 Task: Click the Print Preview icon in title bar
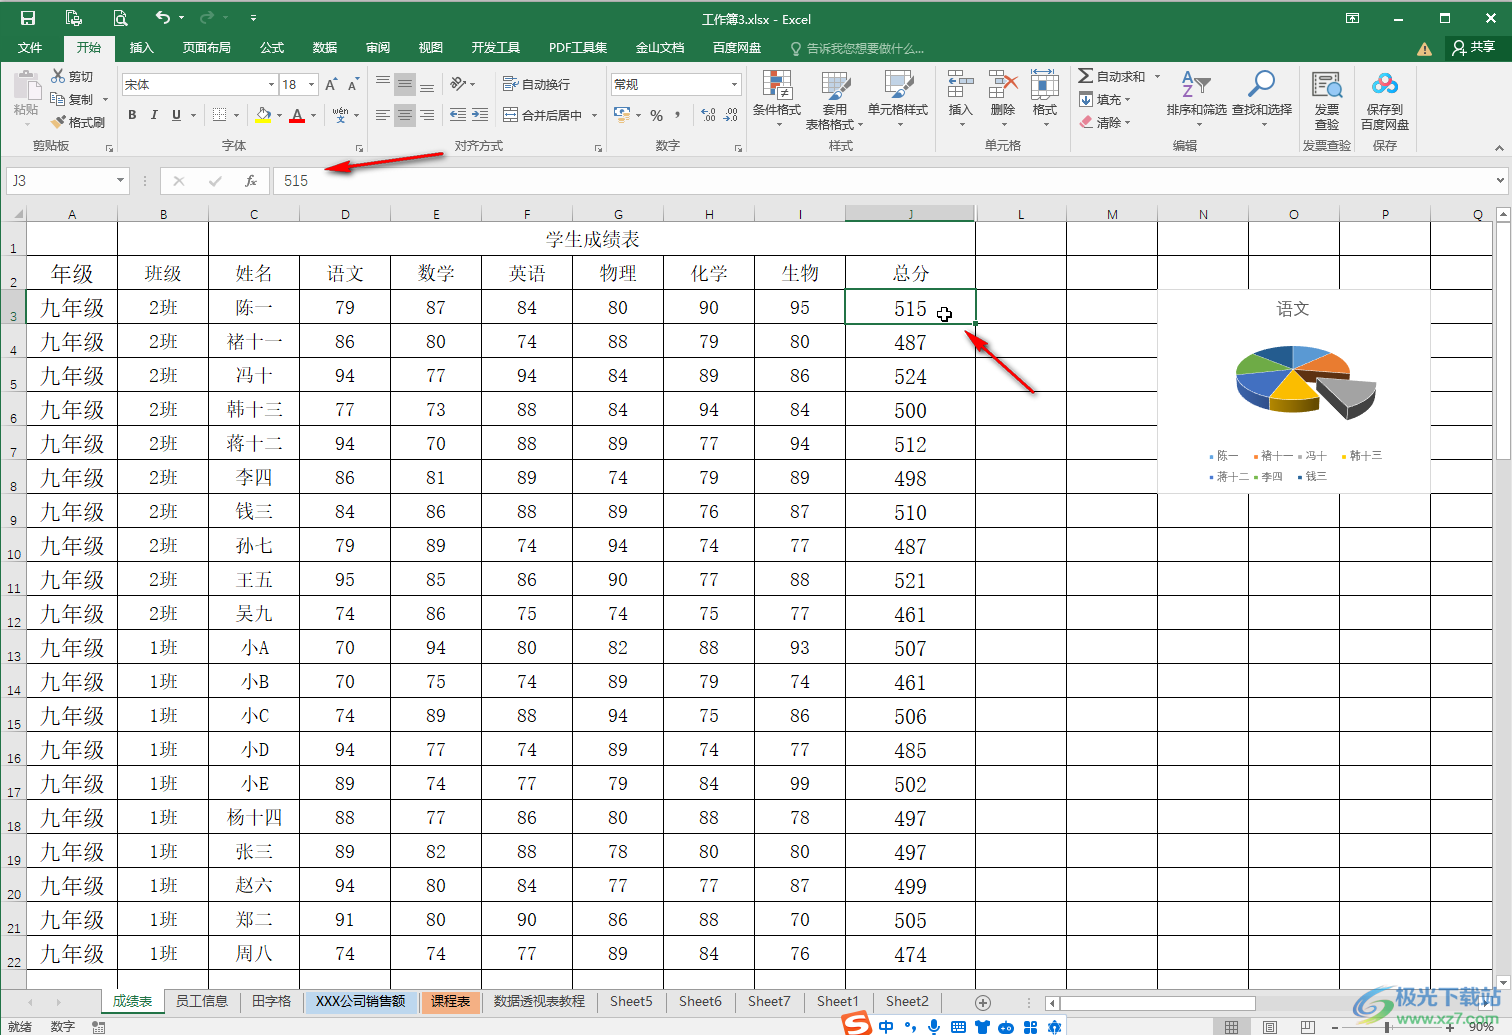pos(120,18)
